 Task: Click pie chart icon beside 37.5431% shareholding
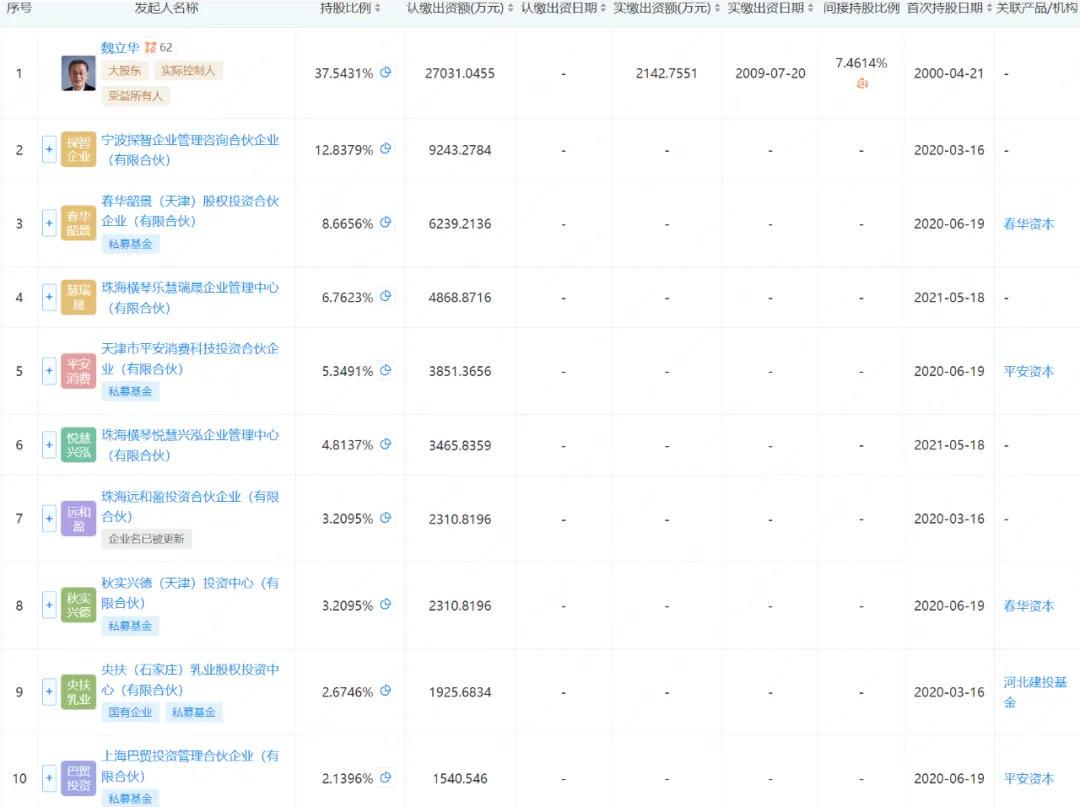coord(386,73)
